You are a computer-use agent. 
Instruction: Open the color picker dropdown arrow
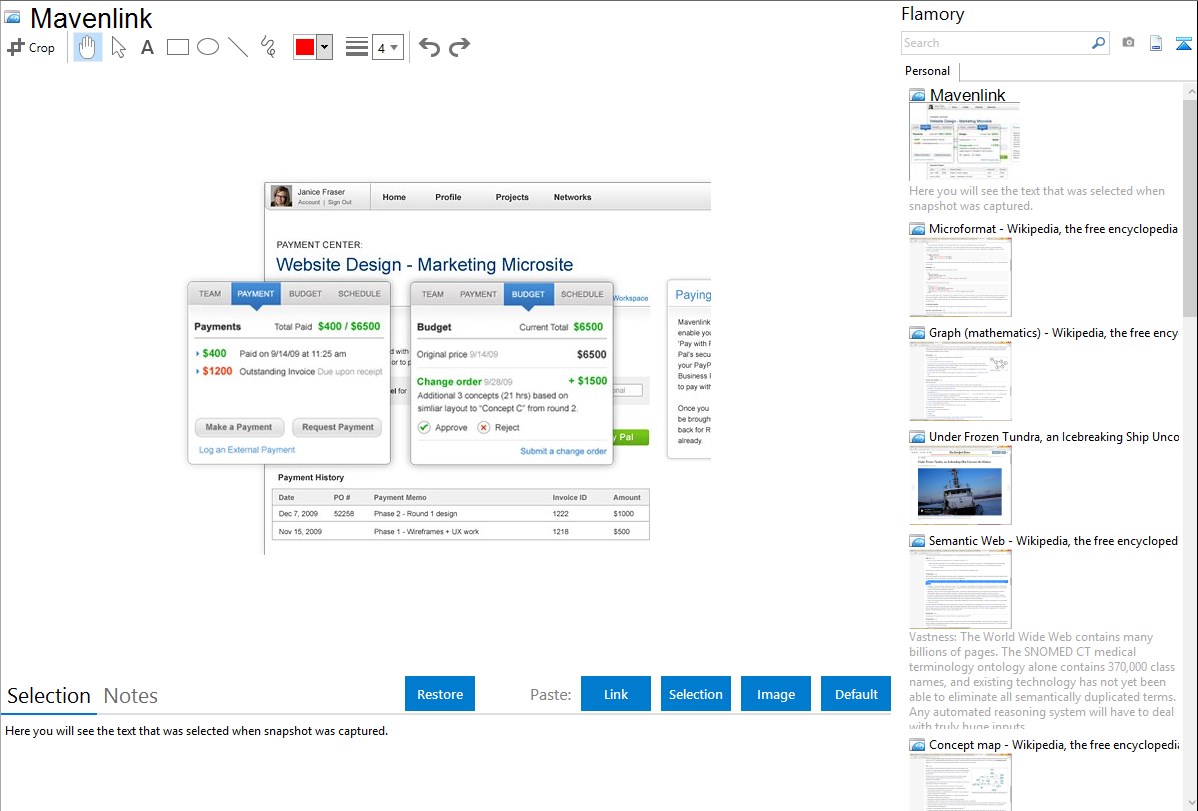click(x=325, y=47)
